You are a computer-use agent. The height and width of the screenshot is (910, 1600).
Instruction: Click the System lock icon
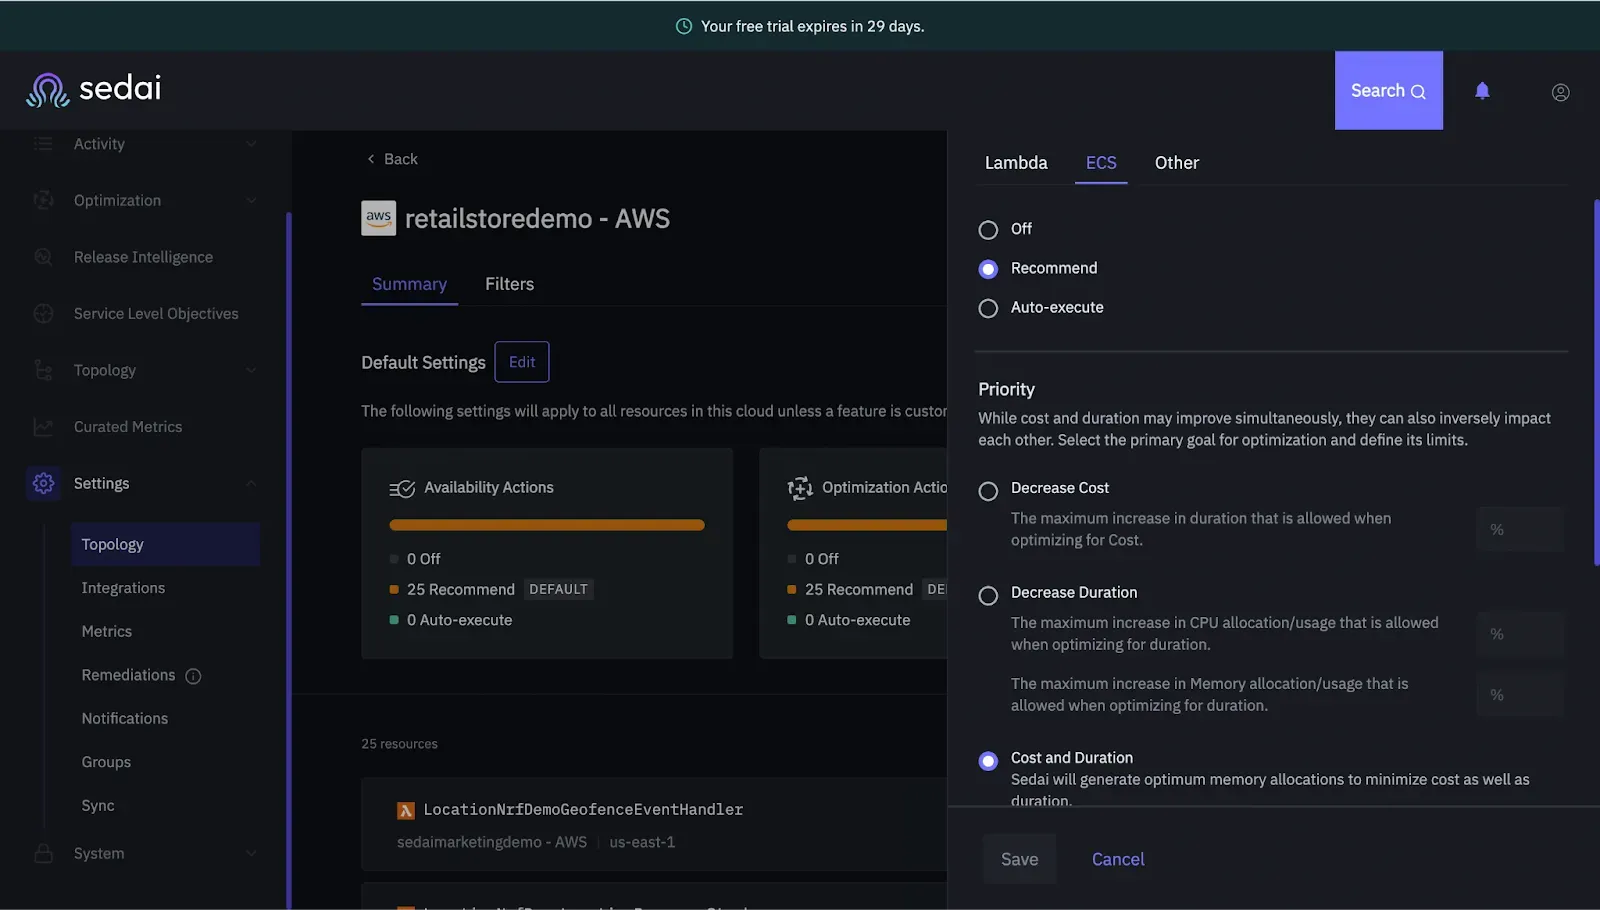point(43,853)
